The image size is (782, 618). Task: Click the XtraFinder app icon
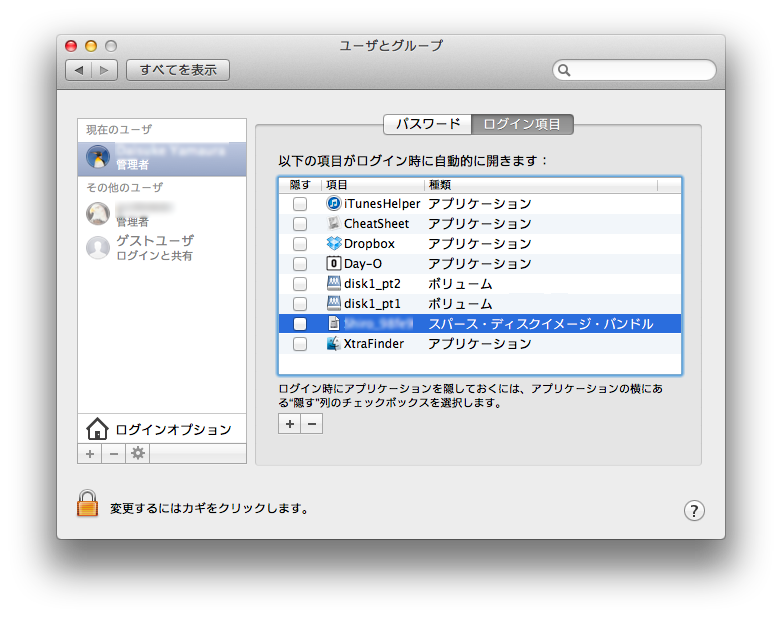tap(334, 344)
